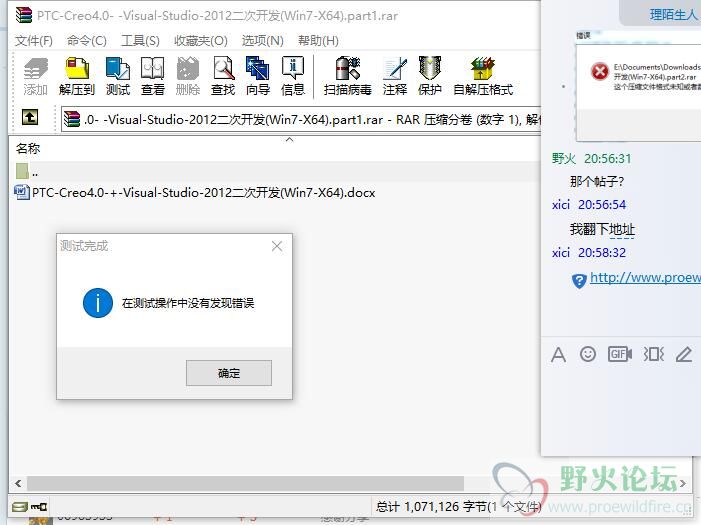Go up one folder level icon
The height and width of the screenshot is (525, 701).
pyautogui.click(x=30, y=118)
